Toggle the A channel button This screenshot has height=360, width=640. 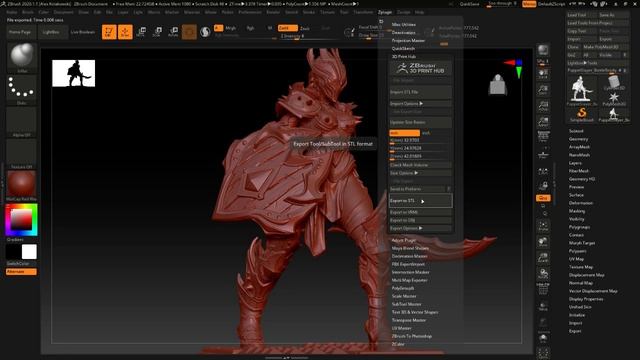tap(218, 28)
